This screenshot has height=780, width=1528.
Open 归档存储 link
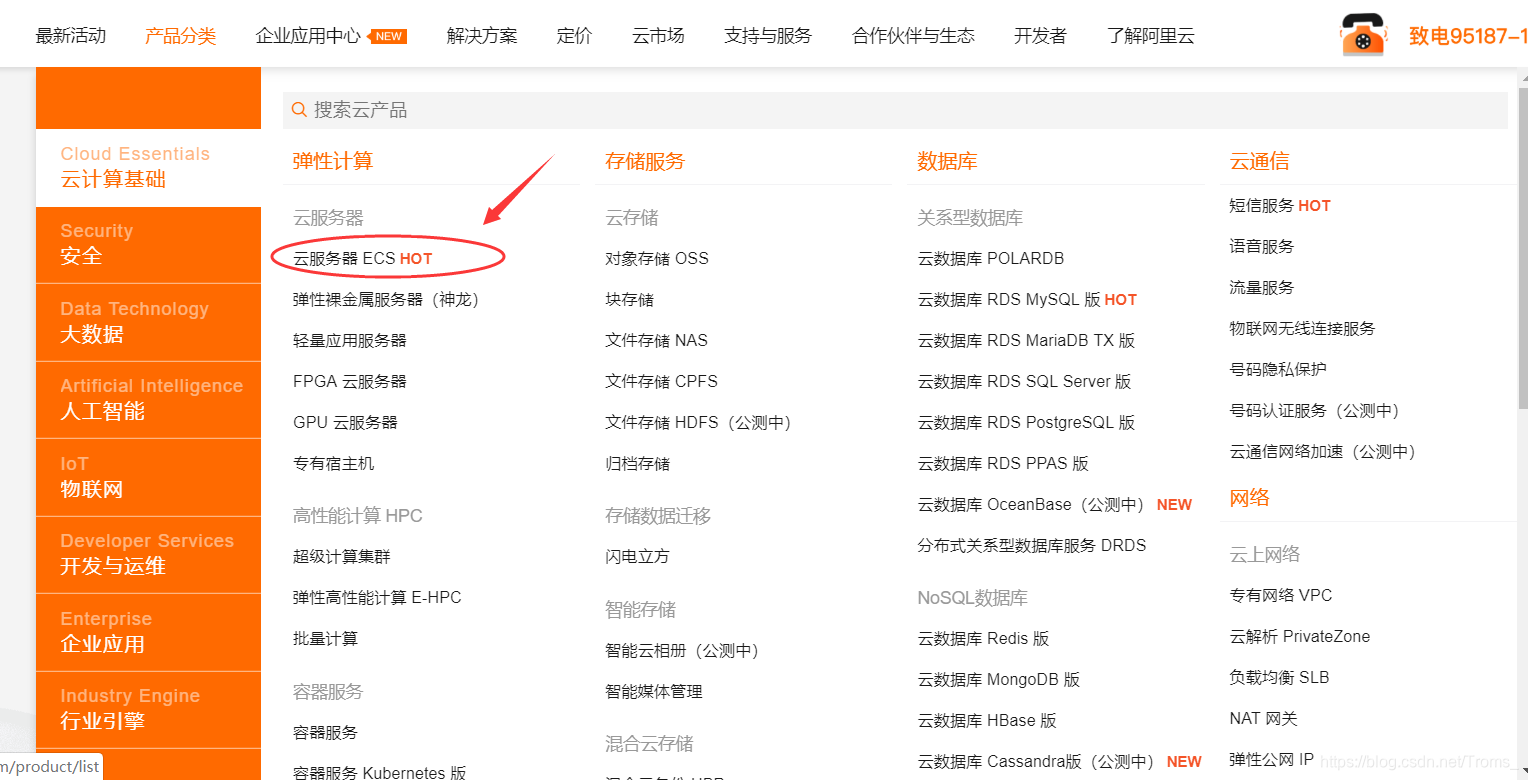click(x=637, y=463)
